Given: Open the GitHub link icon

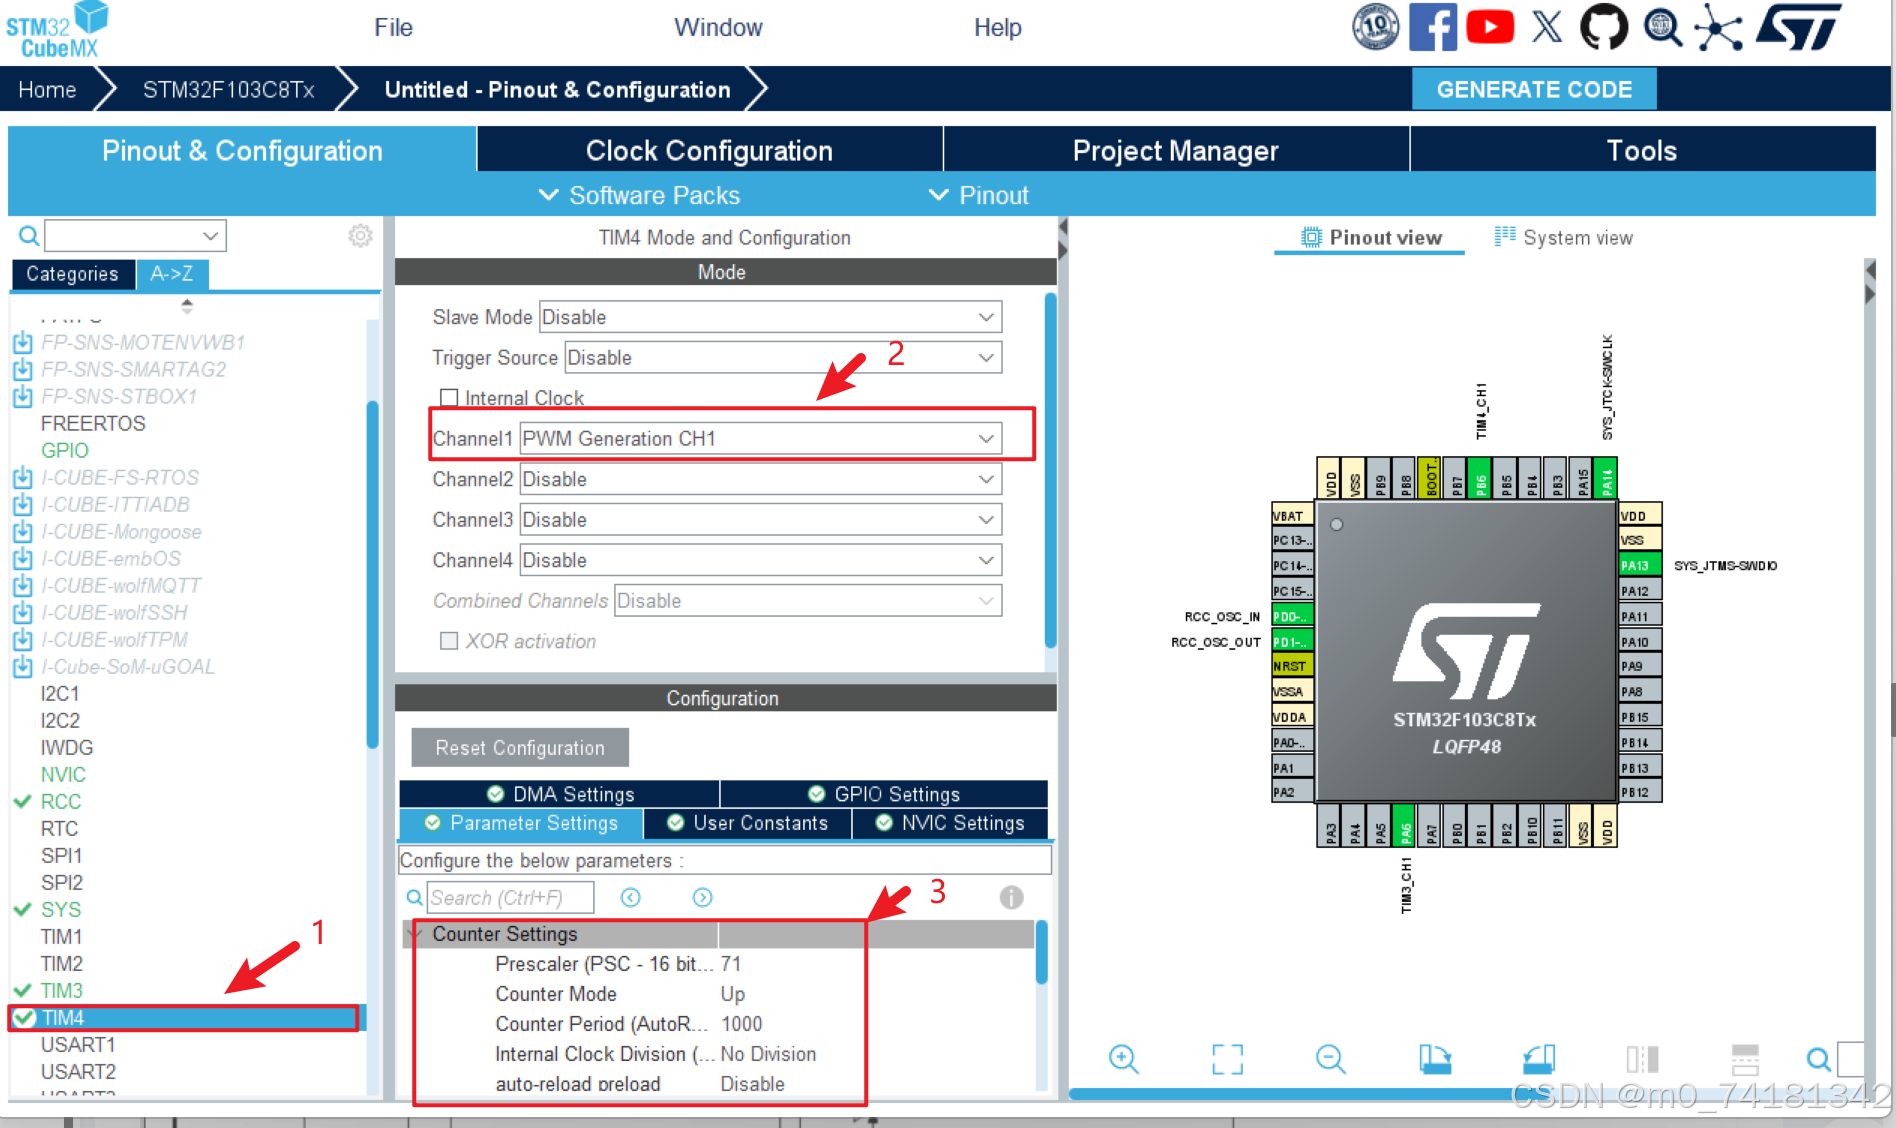Looking at the screenshot, I should pyautogui.click(x=1604, y=27).
